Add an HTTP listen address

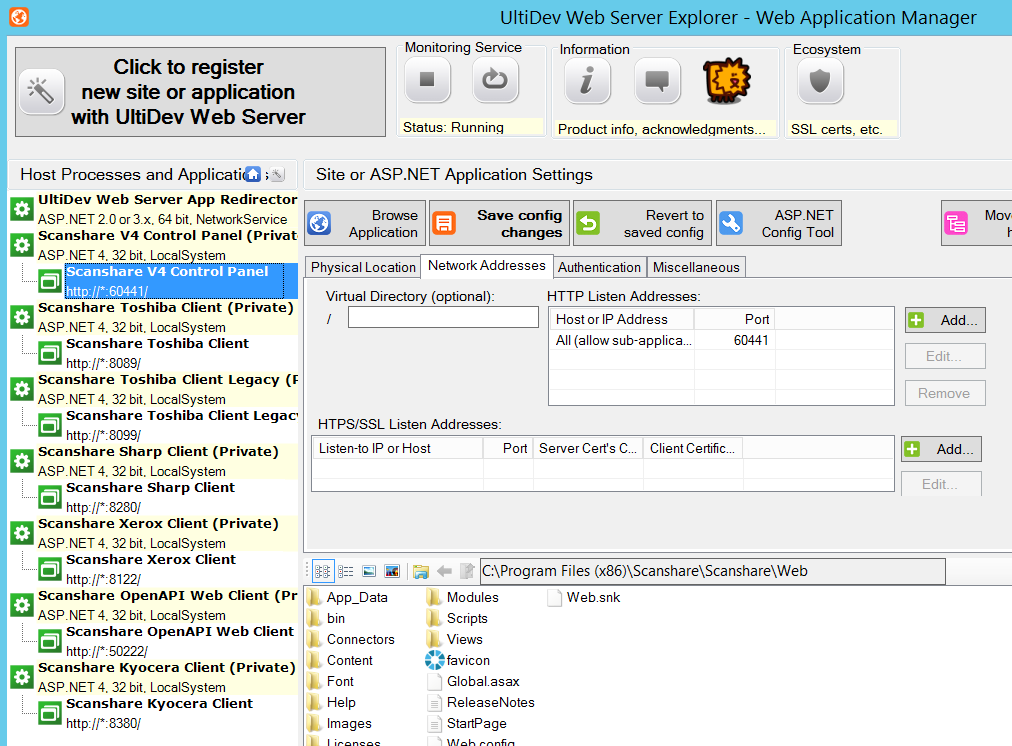[x=945, y=320]
